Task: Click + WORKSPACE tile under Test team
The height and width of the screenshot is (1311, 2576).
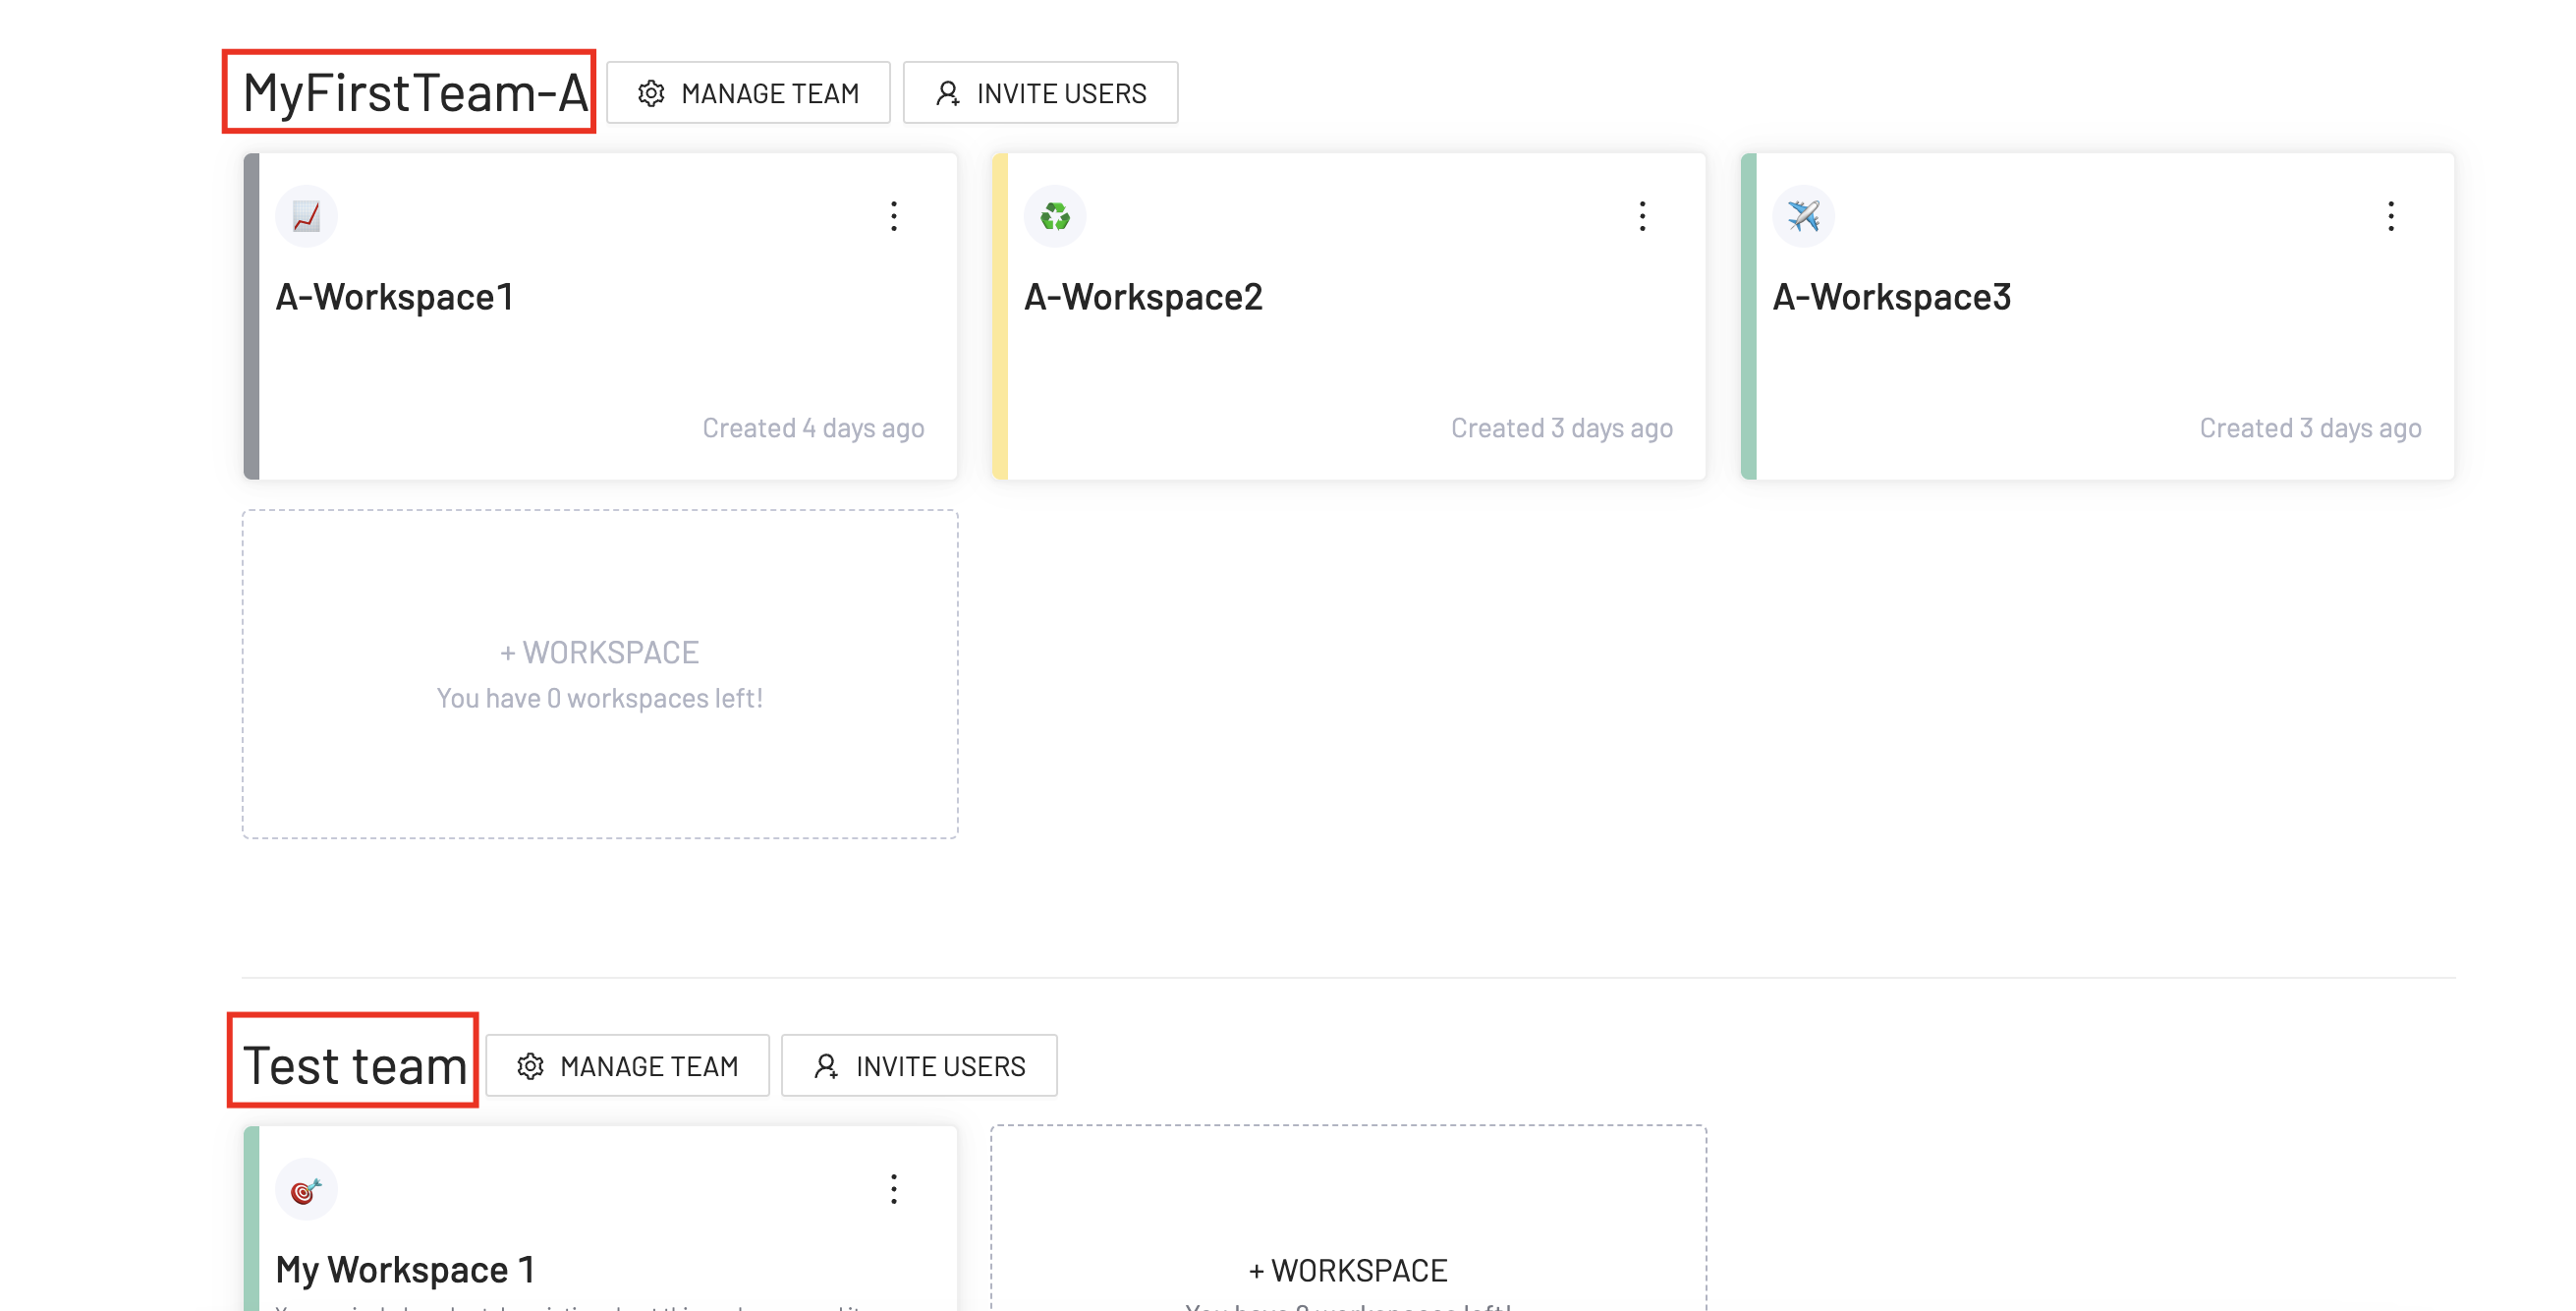Action: (1347, 1270)
